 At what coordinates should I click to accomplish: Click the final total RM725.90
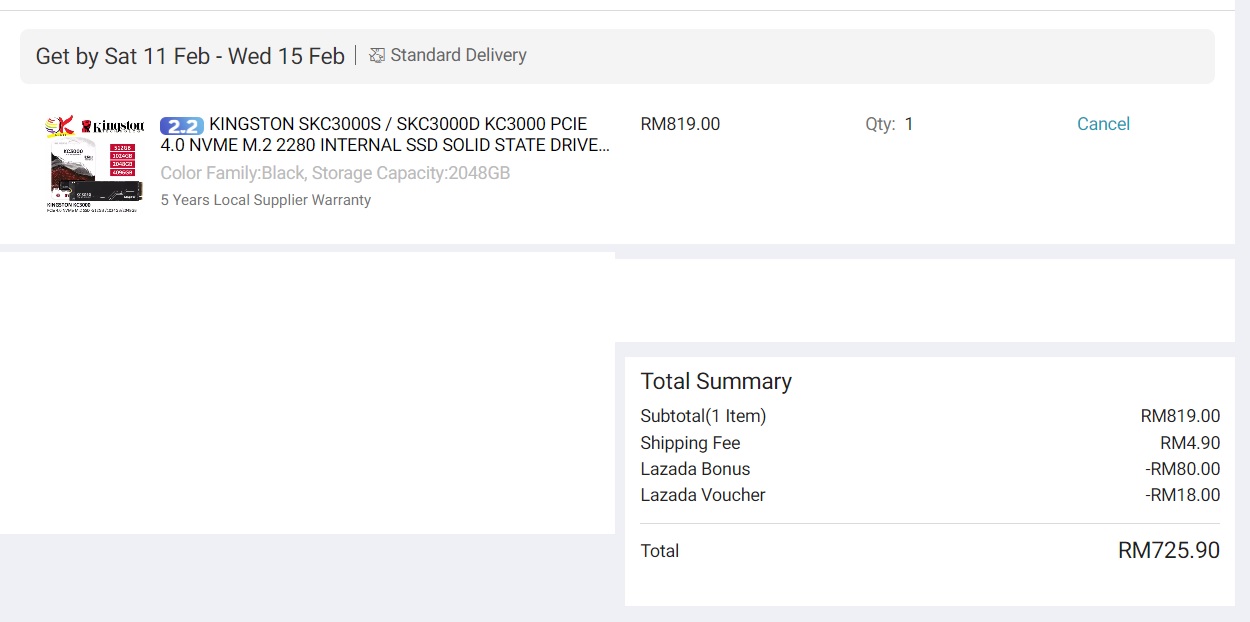tap(1169, 550)
